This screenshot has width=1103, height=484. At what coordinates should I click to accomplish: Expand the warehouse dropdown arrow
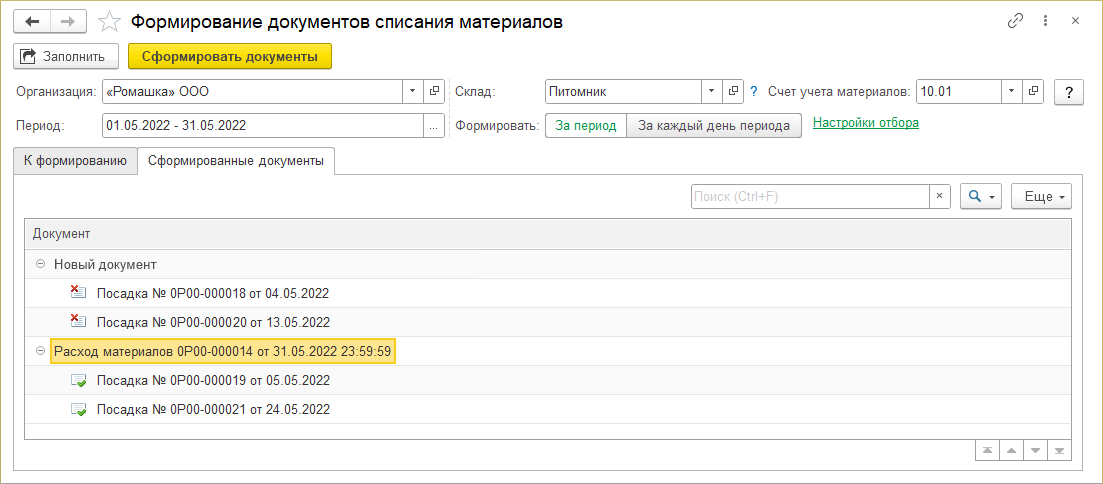[x=711, y=92]
